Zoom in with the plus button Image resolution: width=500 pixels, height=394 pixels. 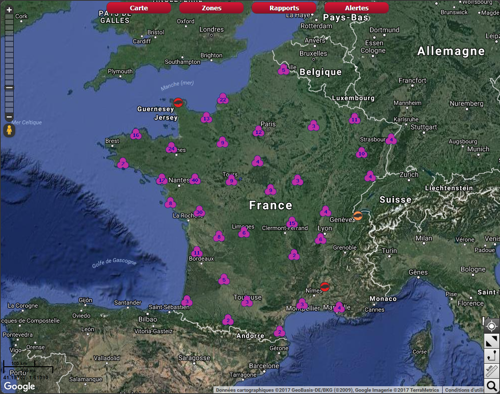coord(9,10)
